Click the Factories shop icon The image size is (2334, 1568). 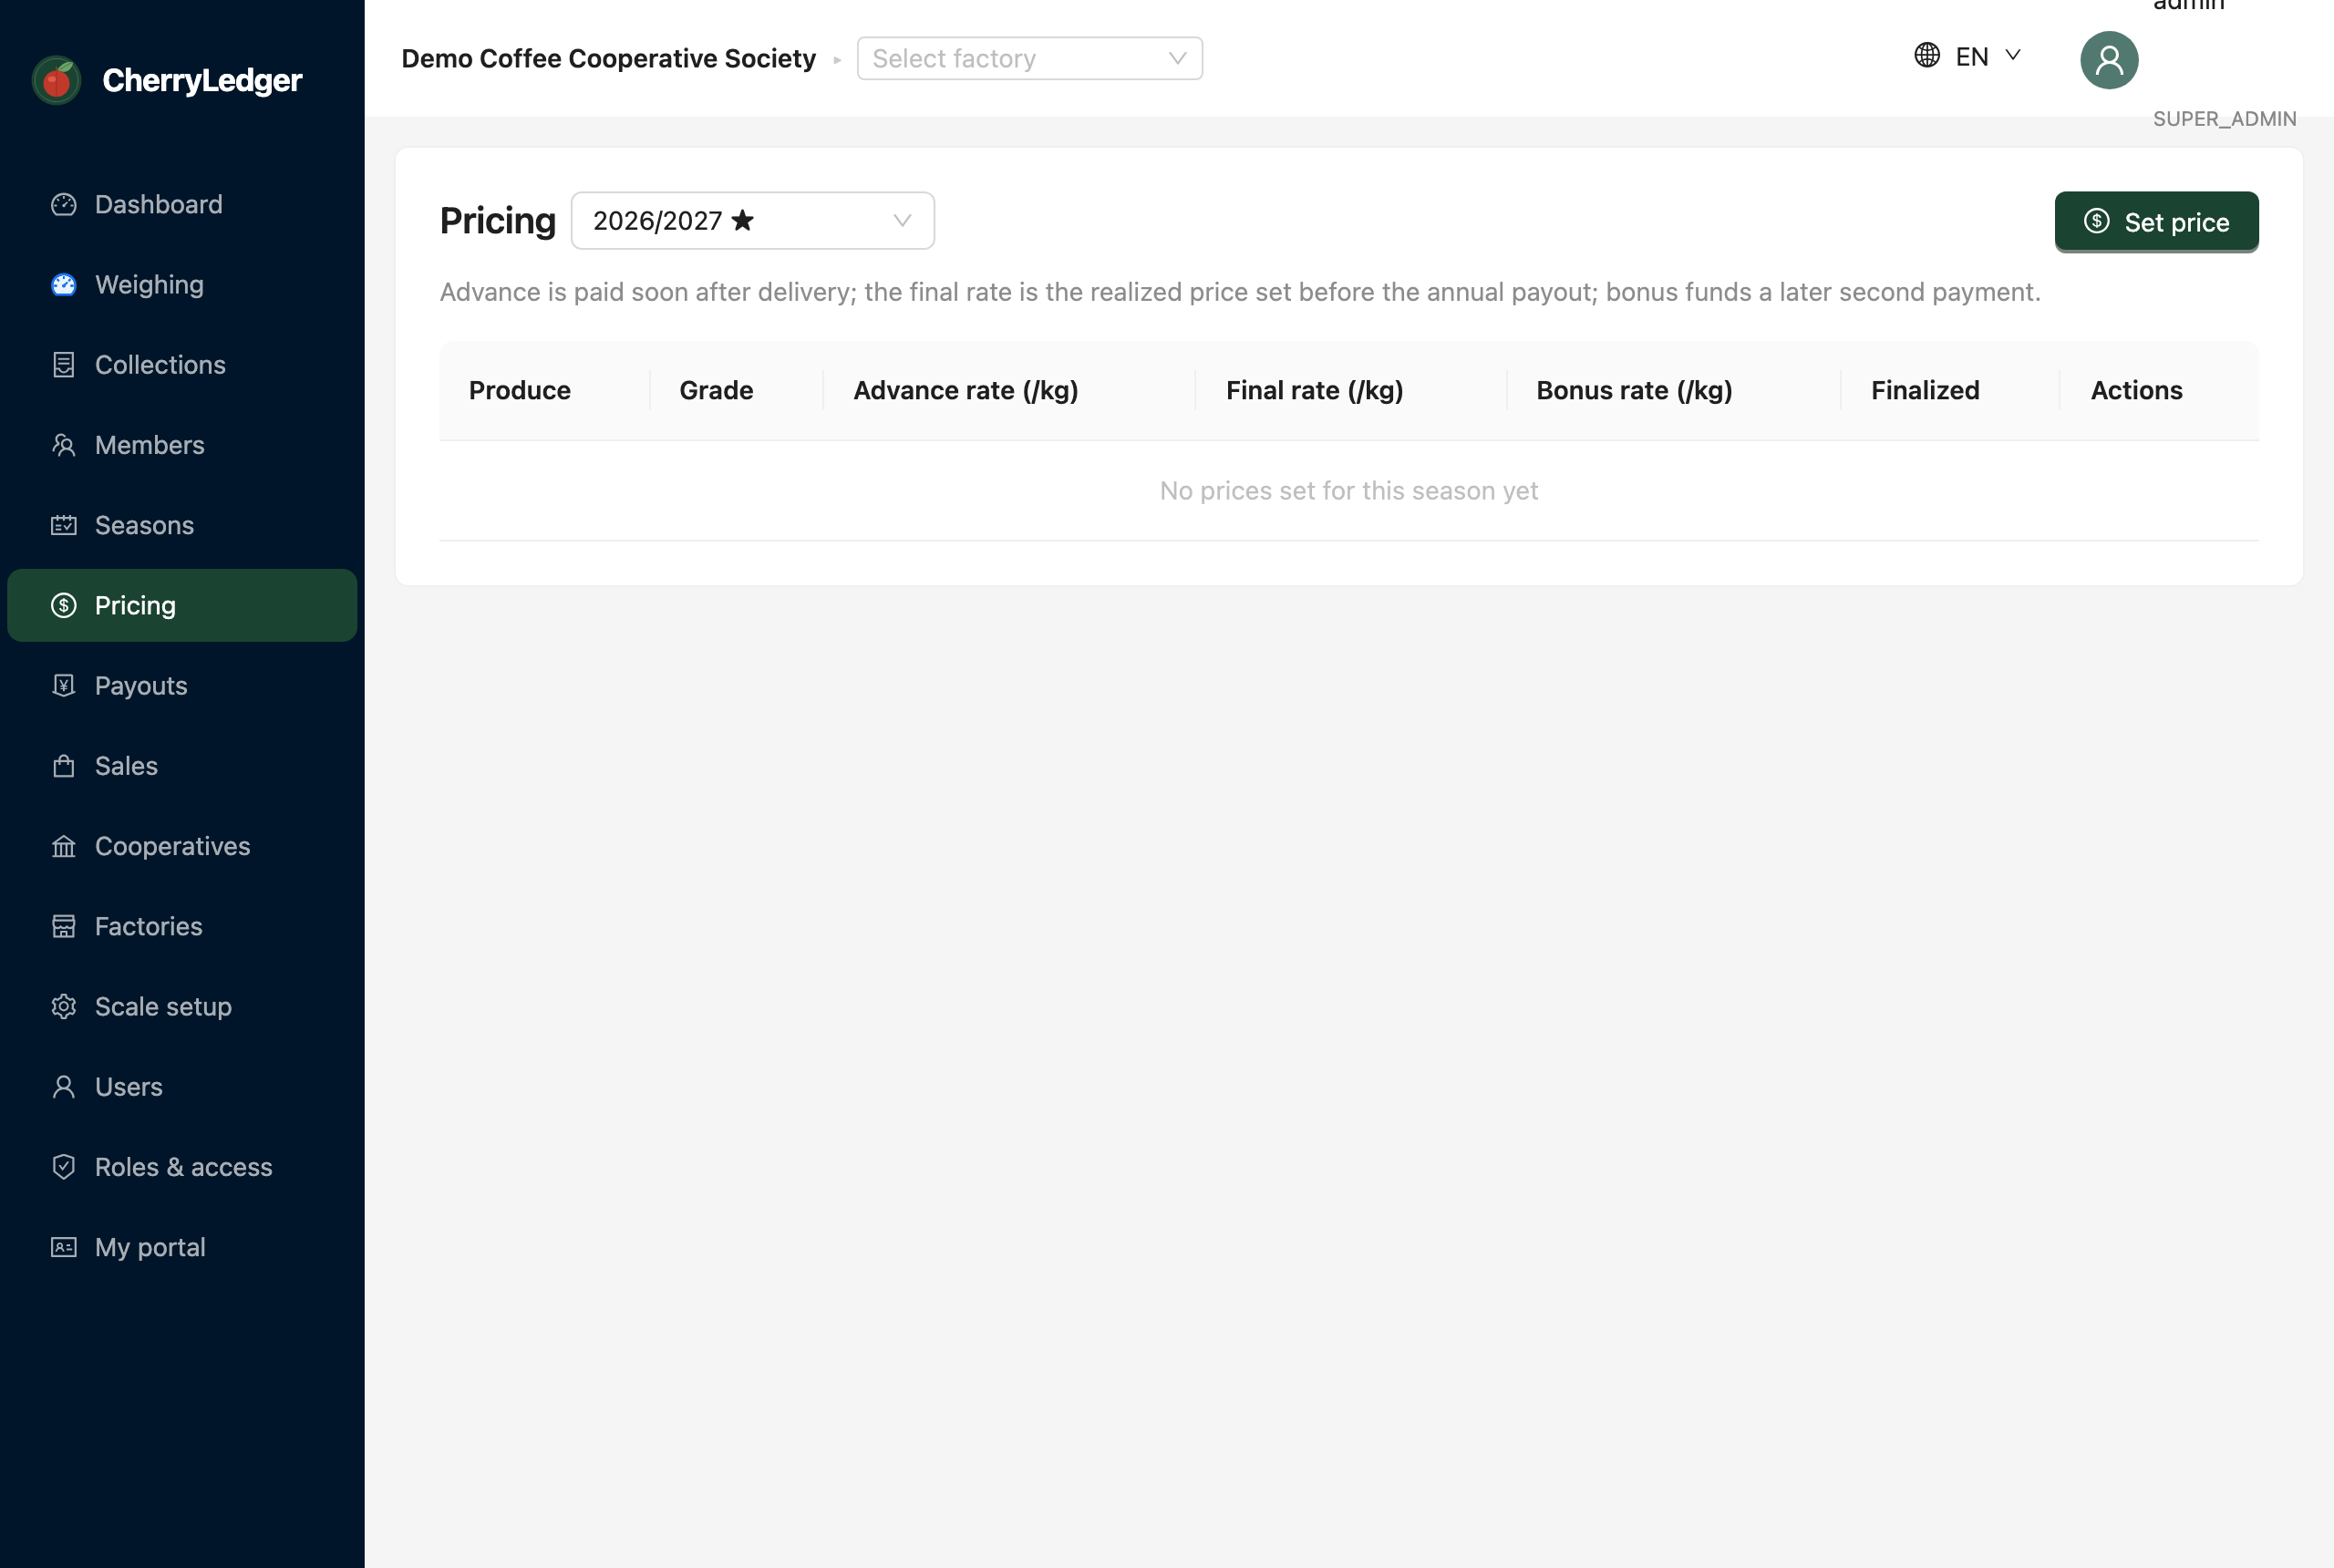pyautogui.click(x=64, y=926)
